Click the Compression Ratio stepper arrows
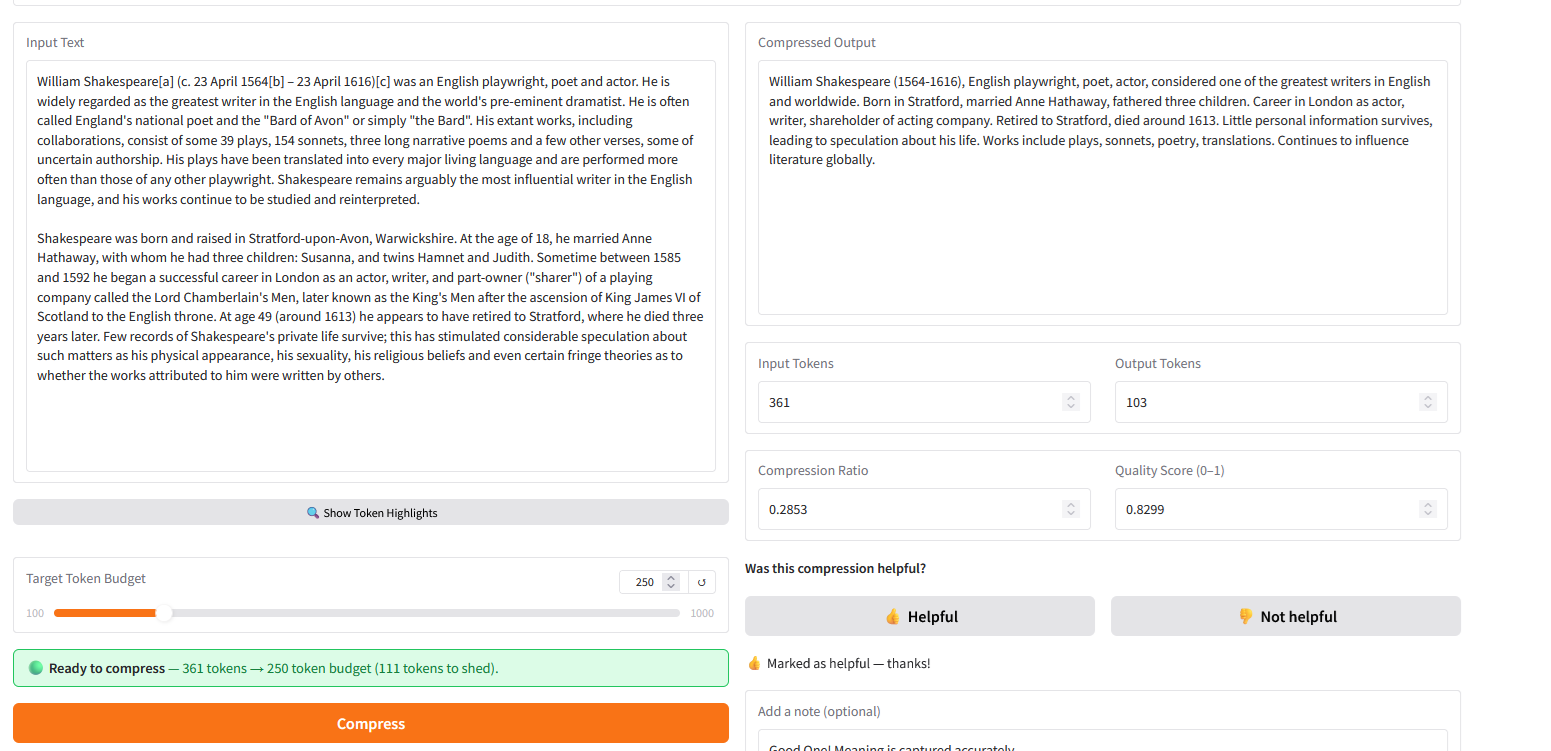 [x=1071, y=509]
